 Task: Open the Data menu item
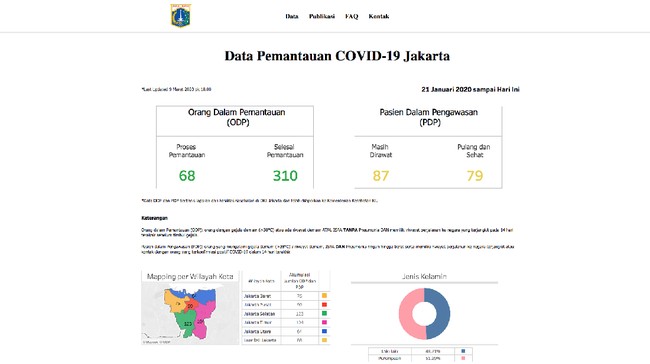pyautogui.click(x=292, y=16)
